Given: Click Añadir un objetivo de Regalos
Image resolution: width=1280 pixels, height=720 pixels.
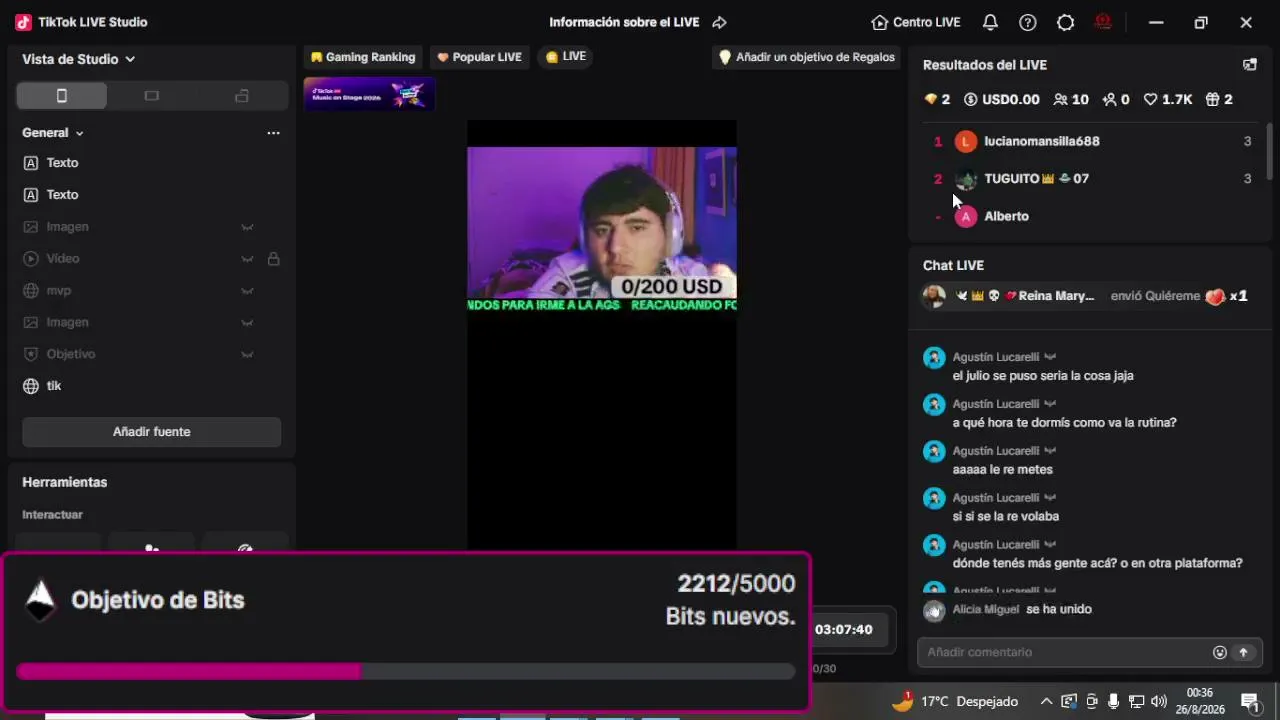Looking at the screenshot, I should tap(807, 57).
